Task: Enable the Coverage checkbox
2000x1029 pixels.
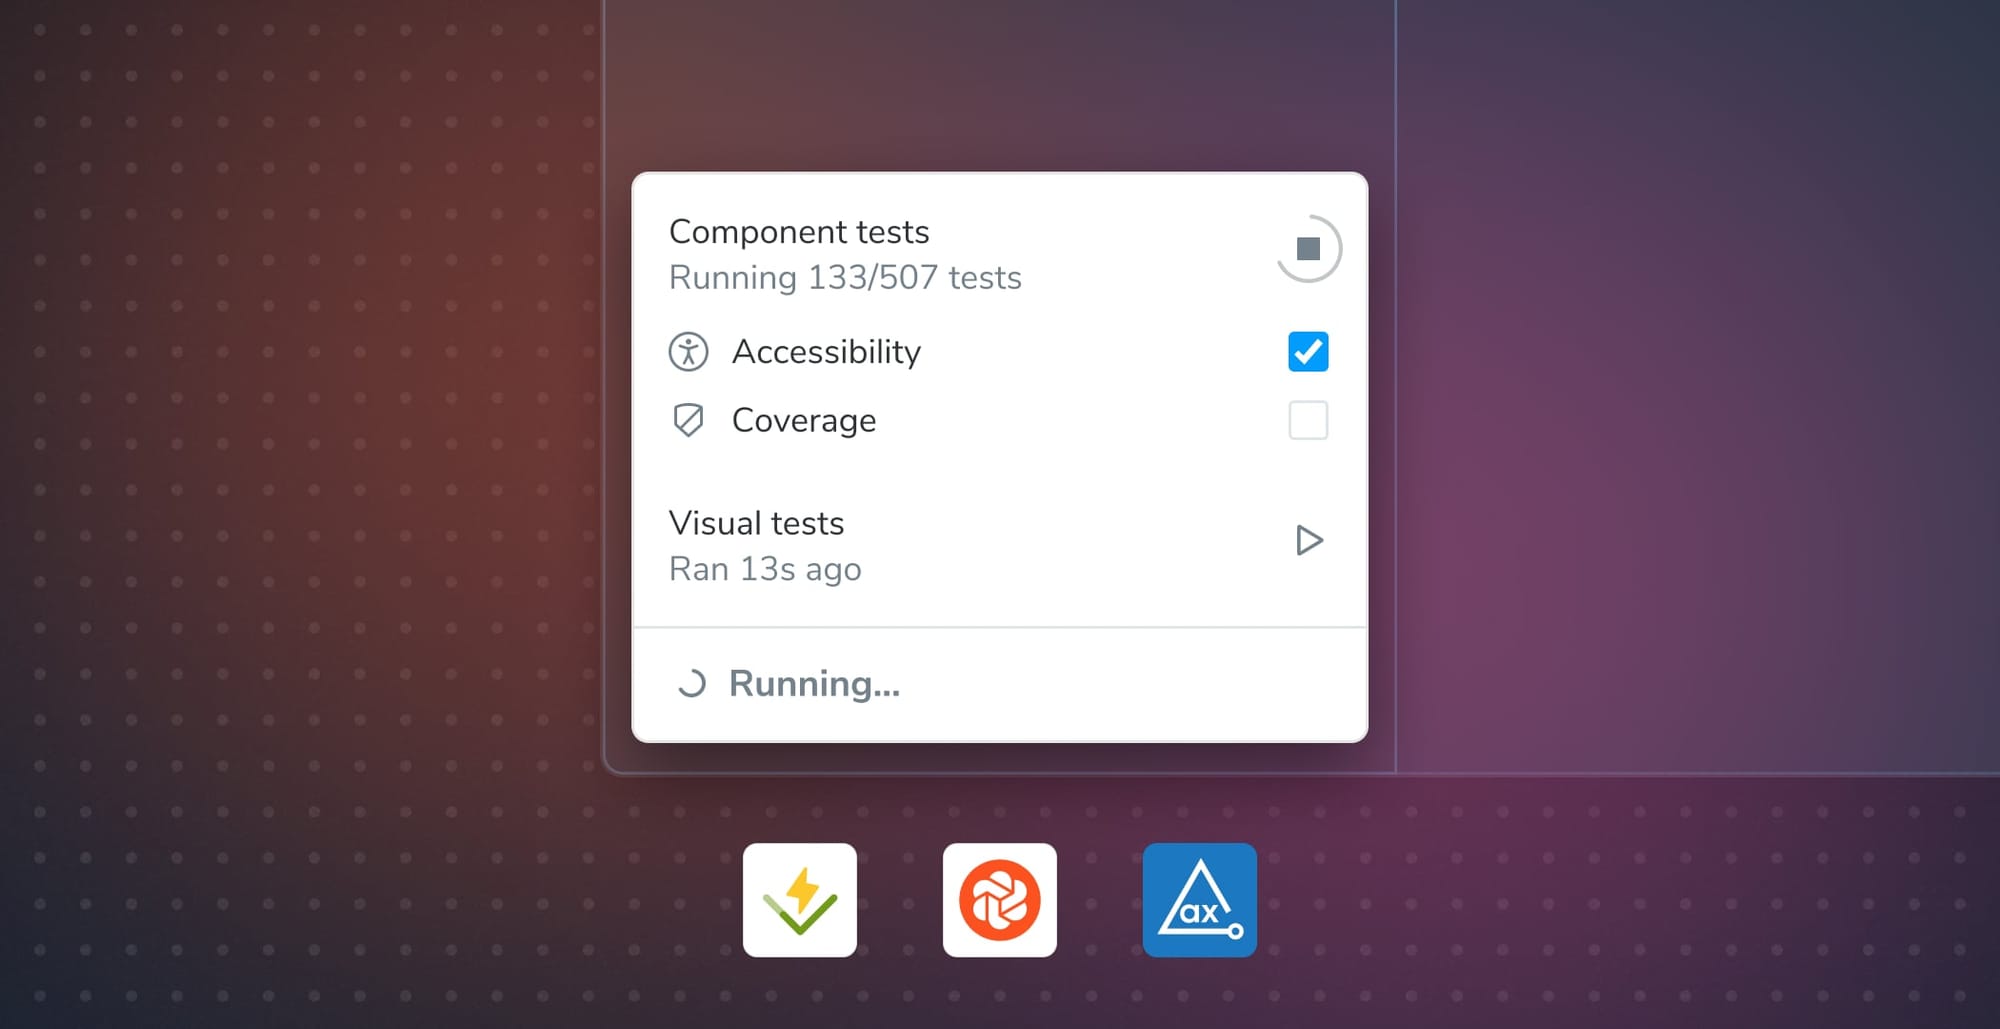Action: tap(1308, 420)
